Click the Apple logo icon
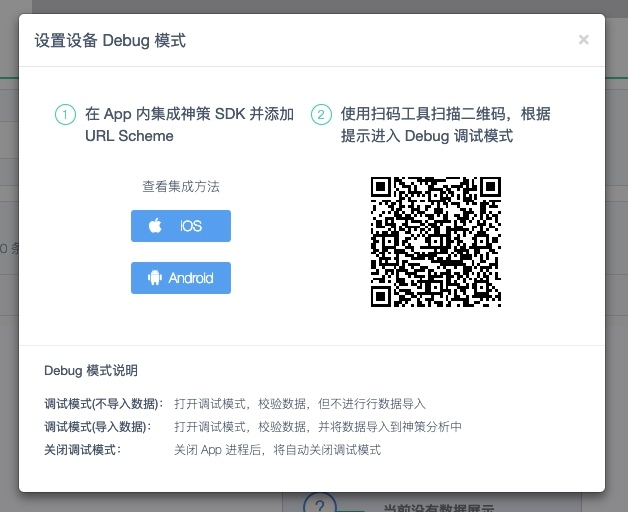This screenshot has height=512, width=628. 156,226
